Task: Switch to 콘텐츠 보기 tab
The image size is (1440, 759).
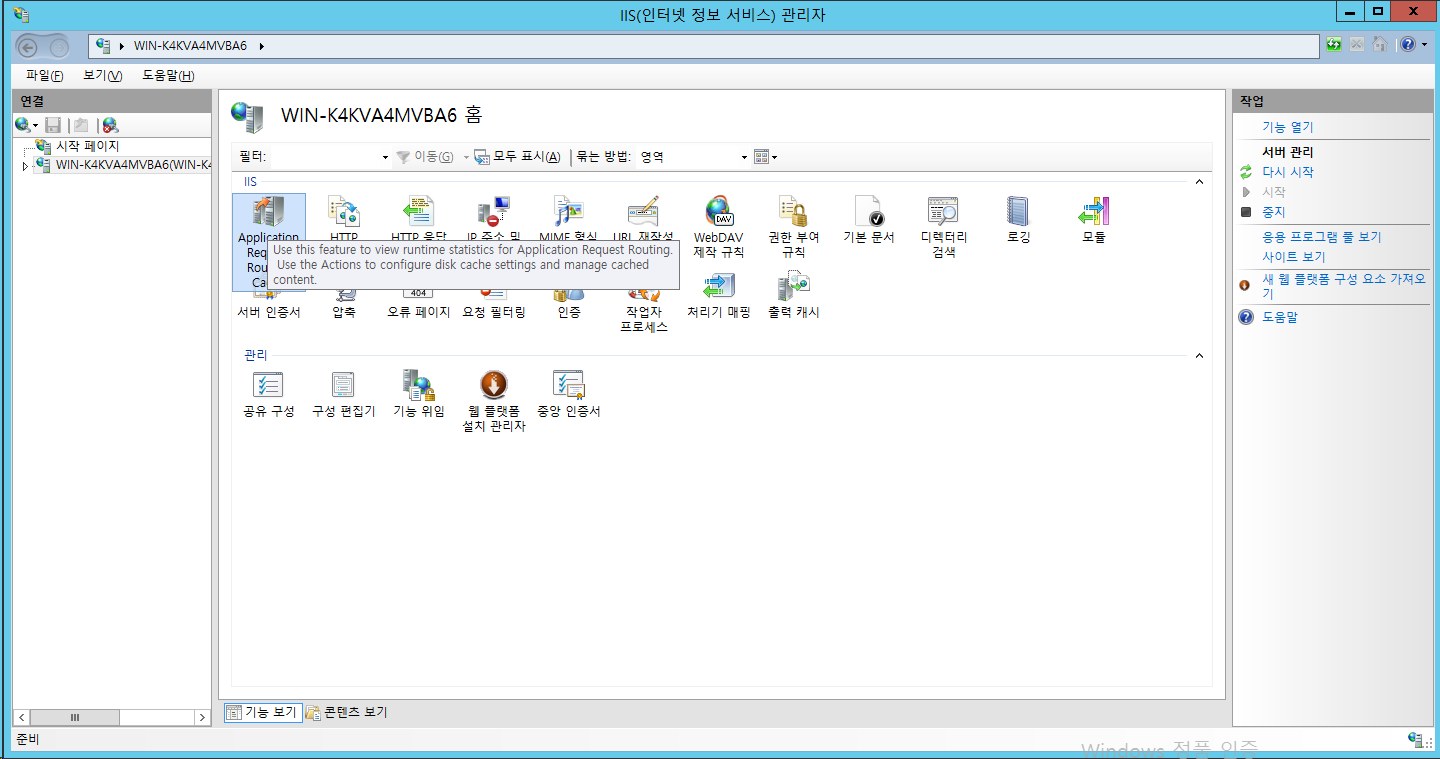Action: pos(347,712)
